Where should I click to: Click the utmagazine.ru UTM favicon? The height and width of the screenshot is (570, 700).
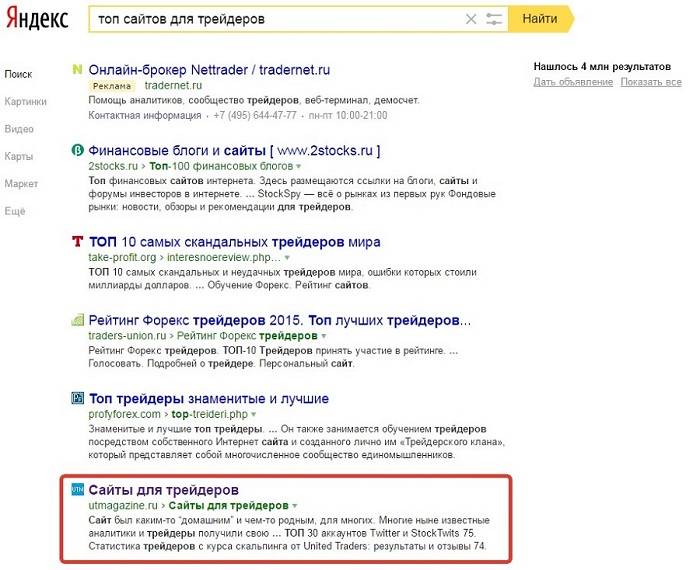pos(77,490)
